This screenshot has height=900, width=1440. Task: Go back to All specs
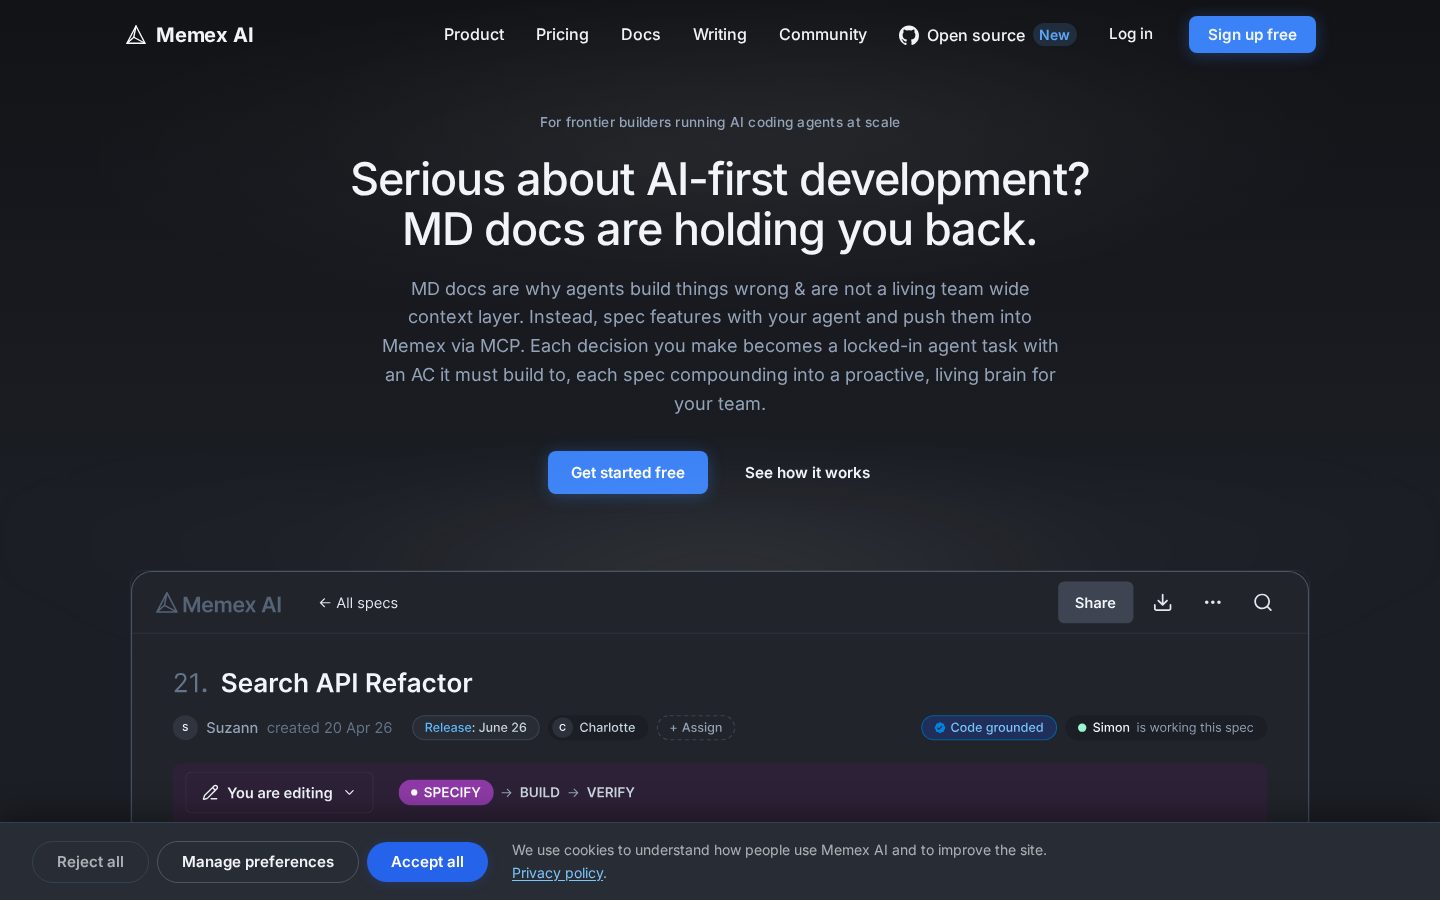pyautogui.click(x=358, y=603)
